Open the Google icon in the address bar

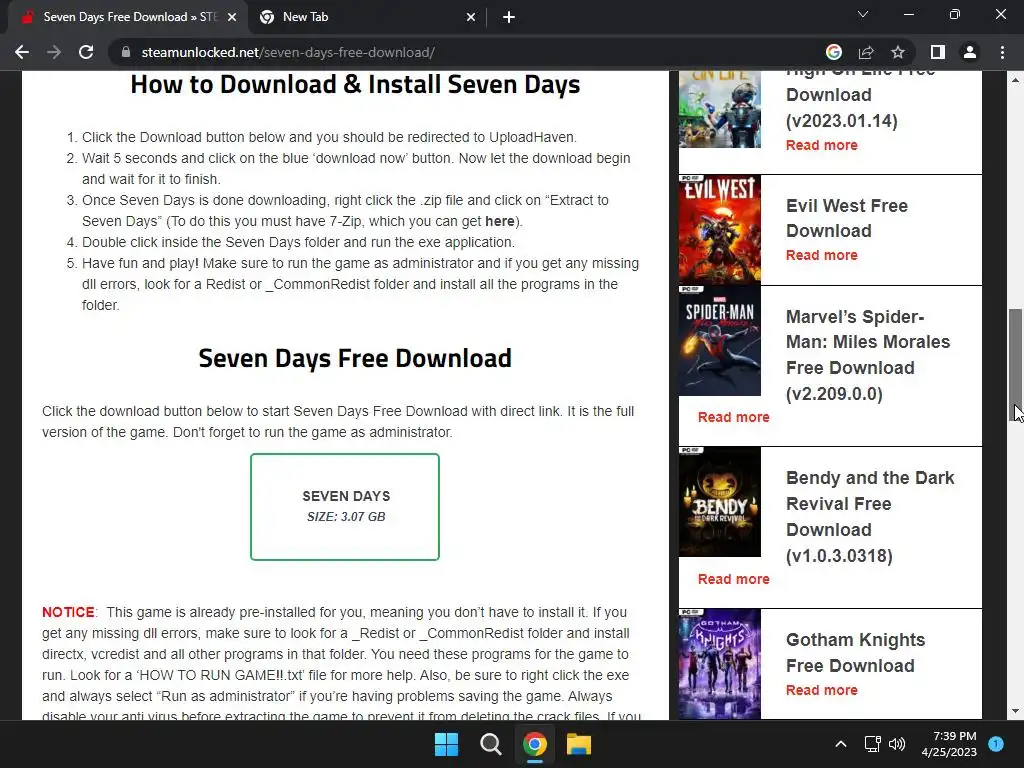[x=834, y=52]
